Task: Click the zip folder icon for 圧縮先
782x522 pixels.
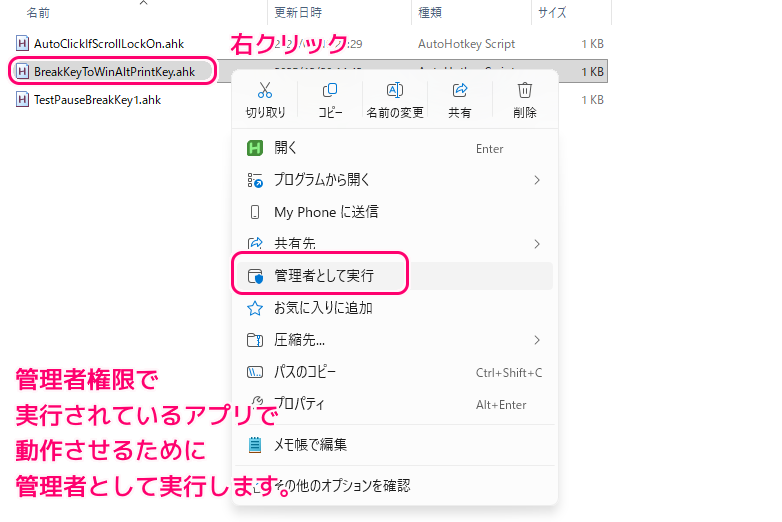Action: 255,340
